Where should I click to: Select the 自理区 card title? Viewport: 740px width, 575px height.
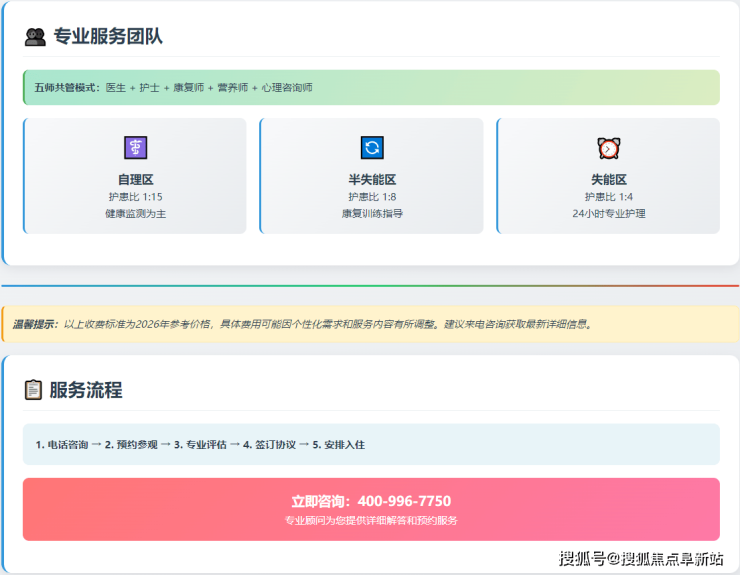tap(135, 179)
